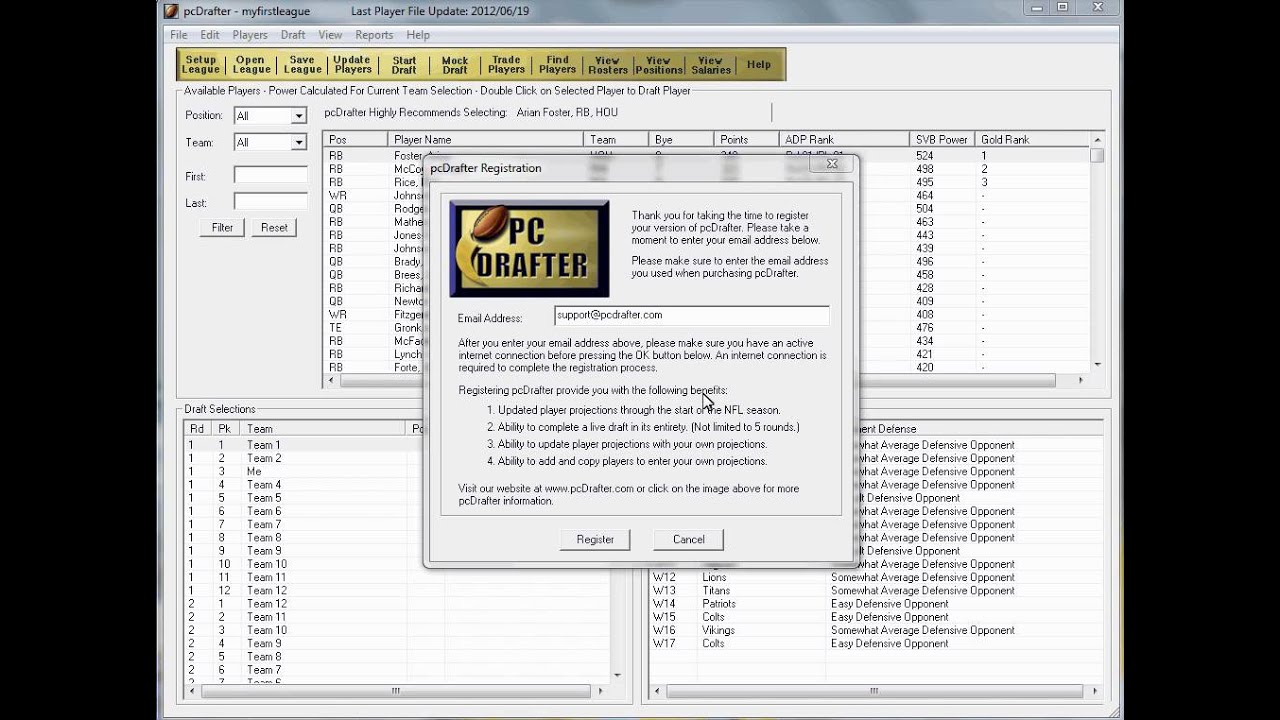Click the Team column header in Draft Selections
This screenshot has width=1280, height=720.
click(325, 429)
